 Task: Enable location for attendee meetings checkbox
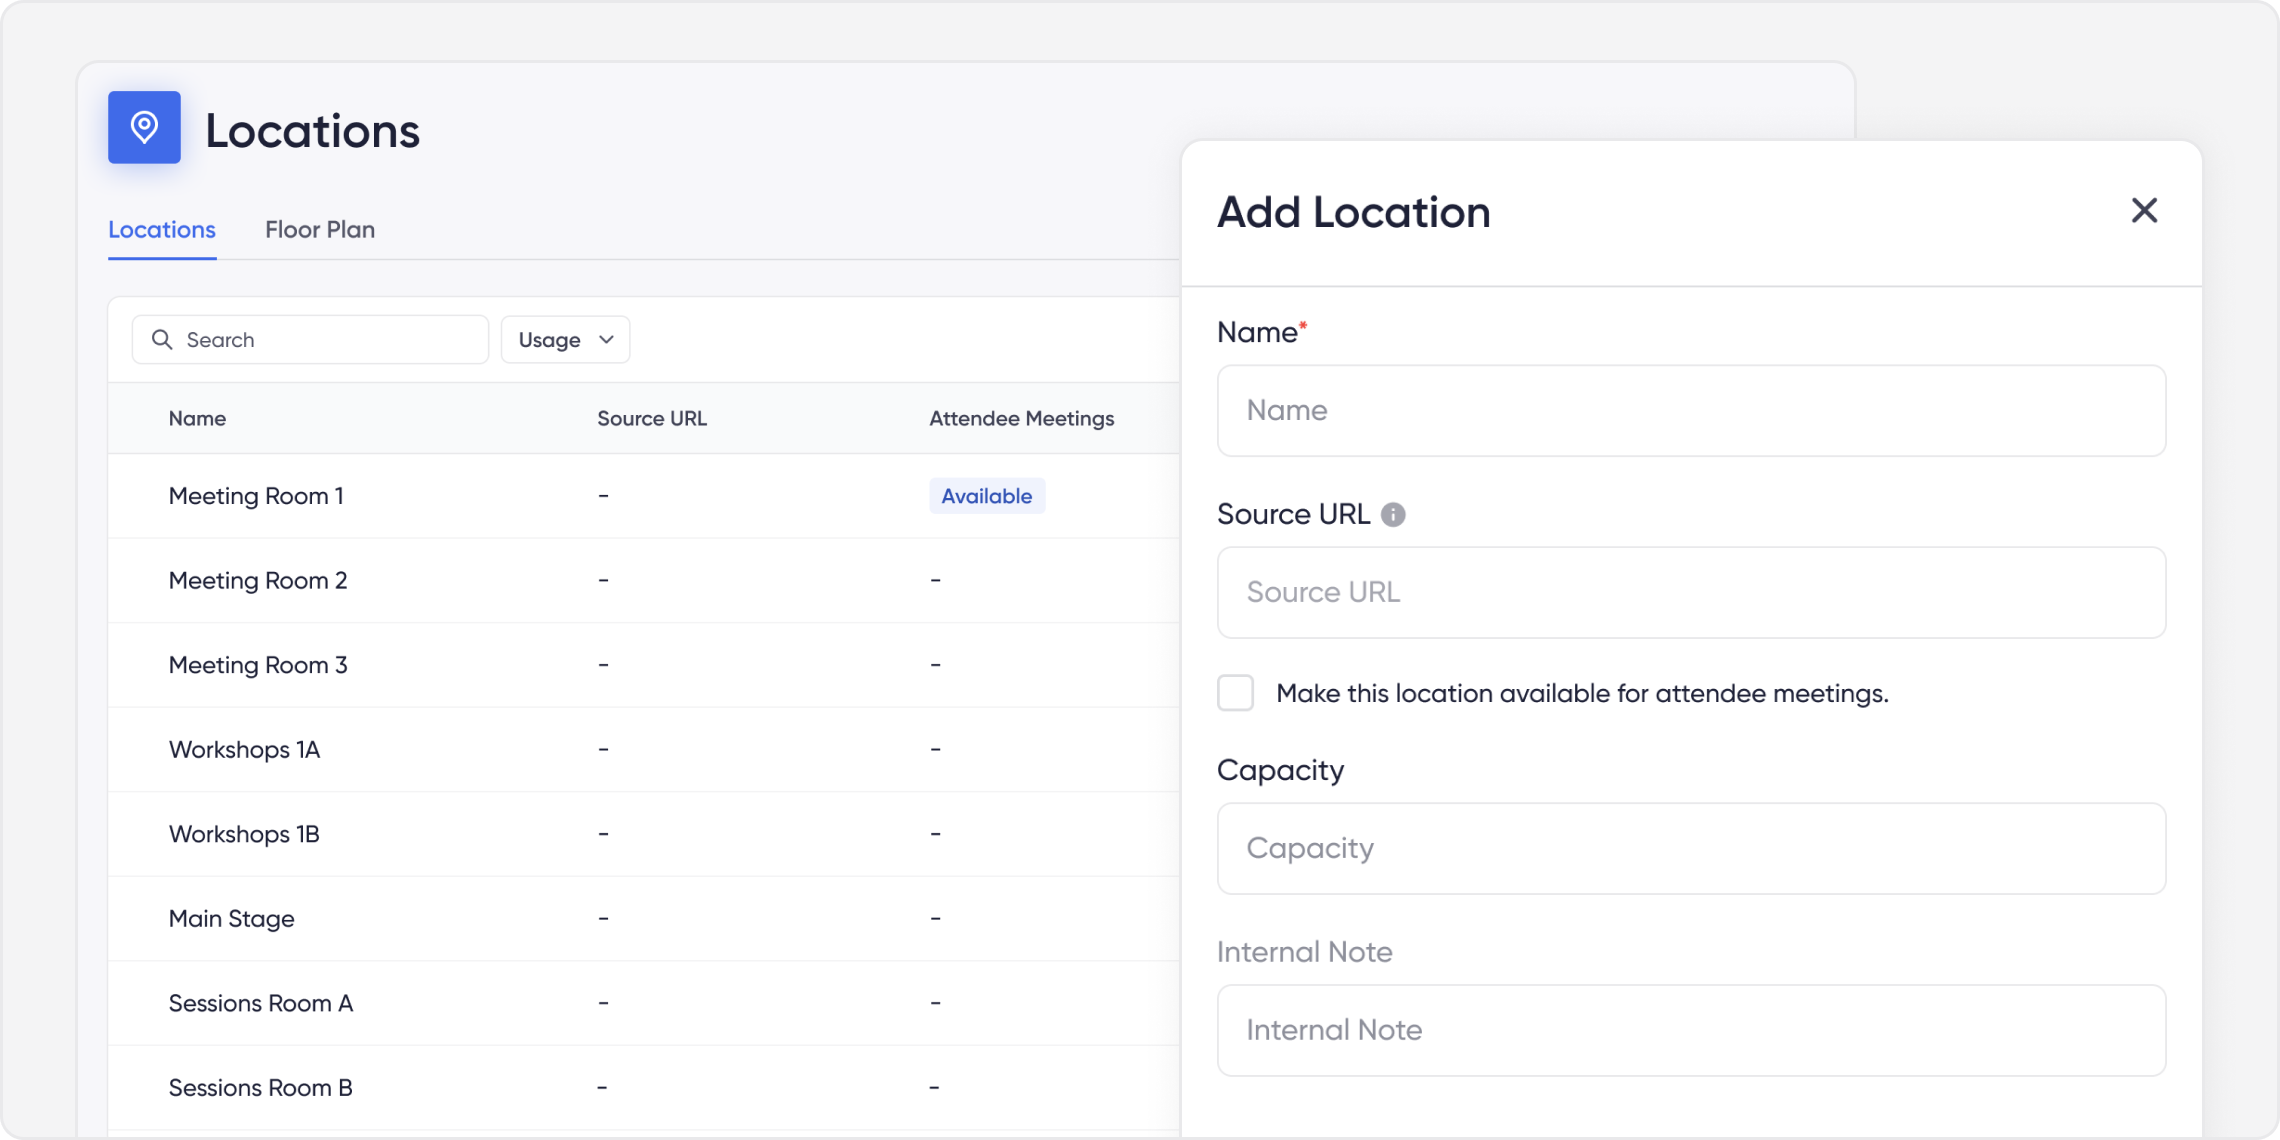pyautogui.click(x=1236, y=693)
